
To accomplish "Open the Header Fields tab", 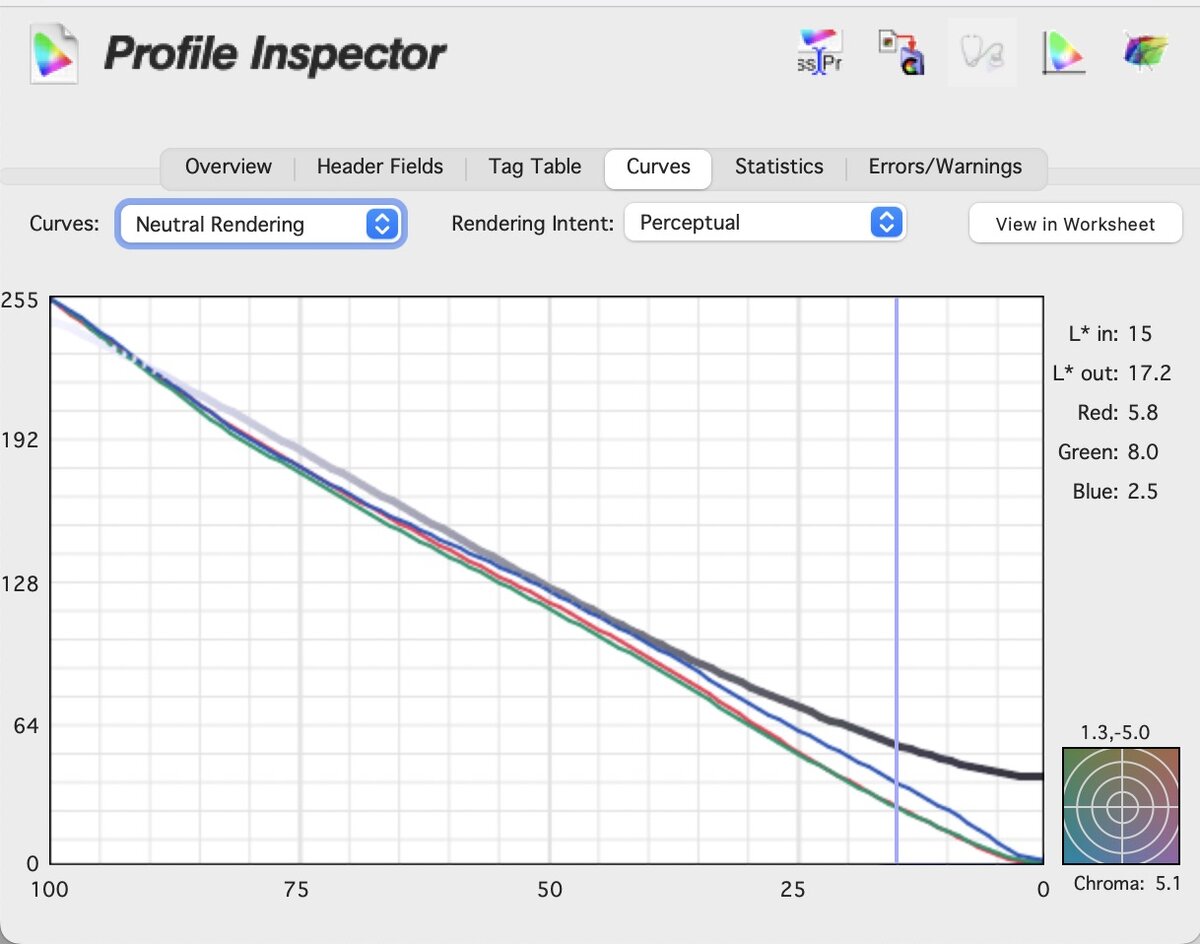I will [380, 167].
